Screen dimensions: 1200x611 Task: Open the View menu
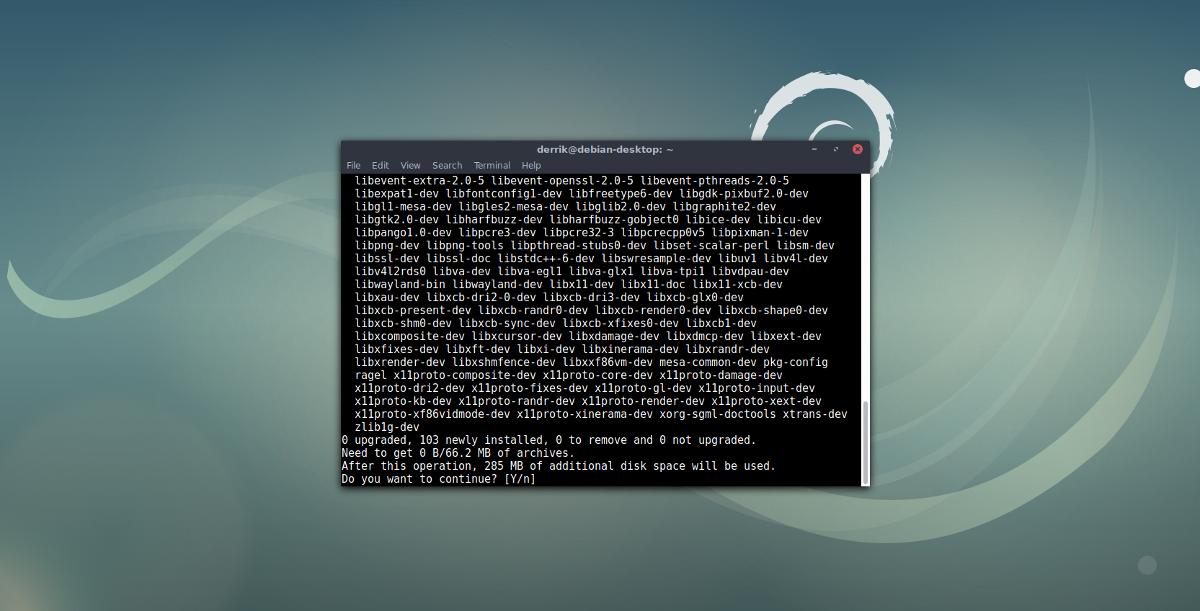411,166
